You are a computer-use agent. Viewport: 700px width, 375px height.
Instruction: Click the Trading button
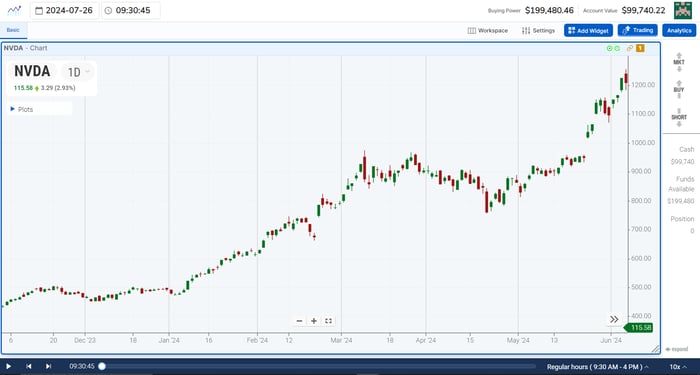[638, 30]
